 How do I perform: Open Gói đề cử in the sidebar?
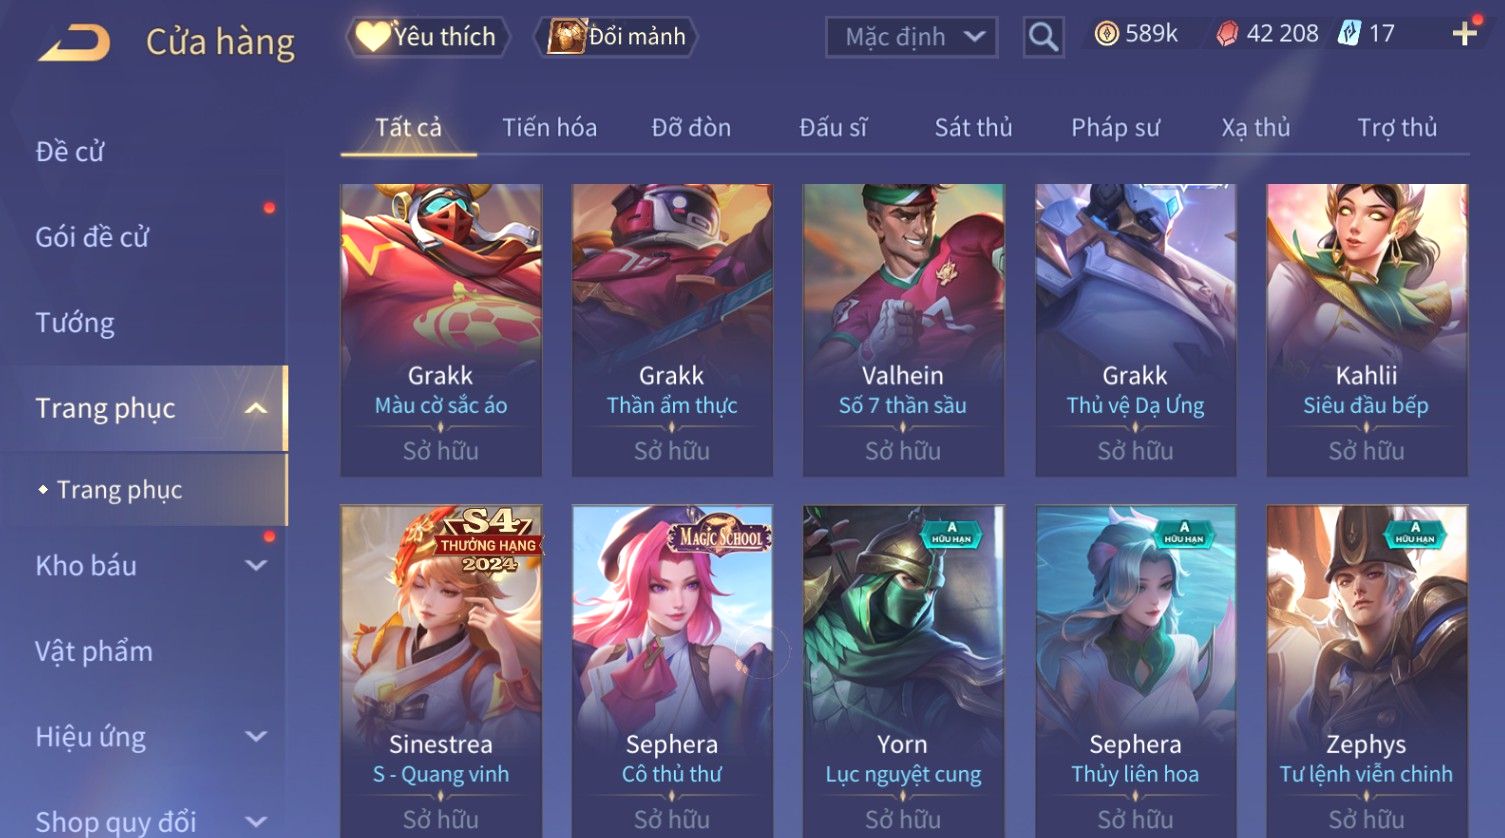pyautogui.click(x=92, y=237)
